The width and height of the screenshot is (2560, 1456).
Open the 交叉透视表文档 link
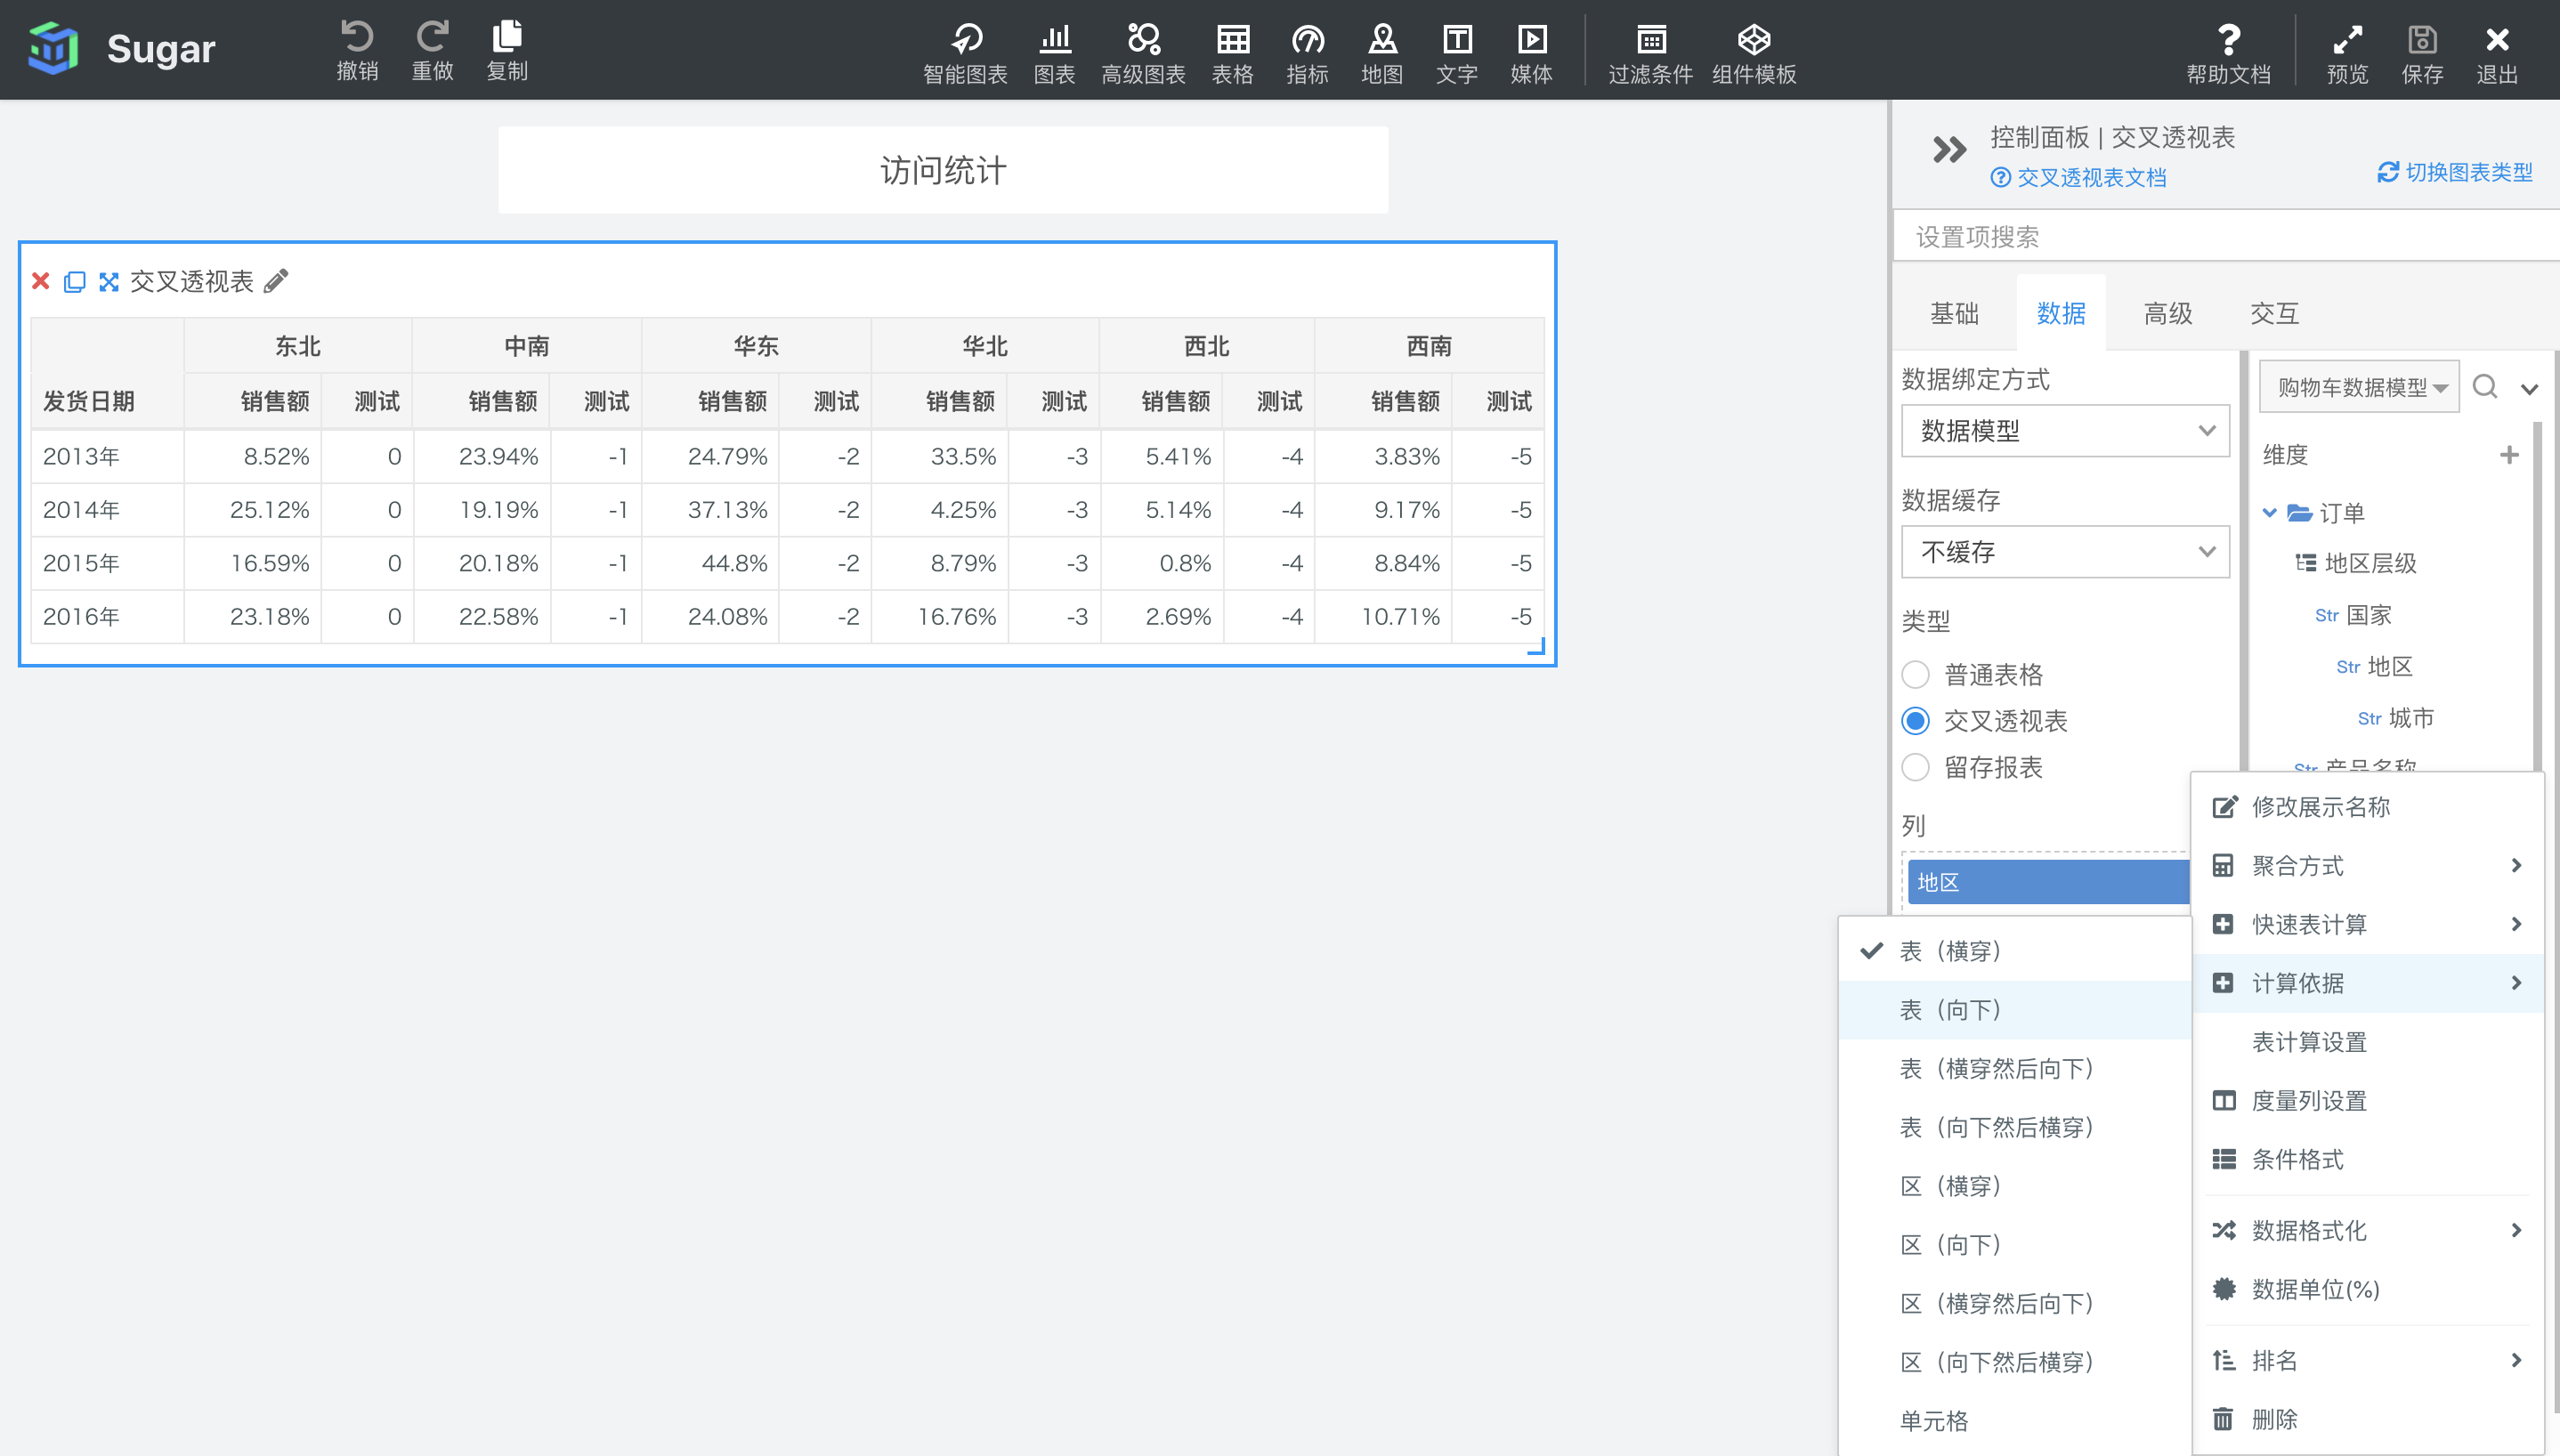click(2079, 178)
